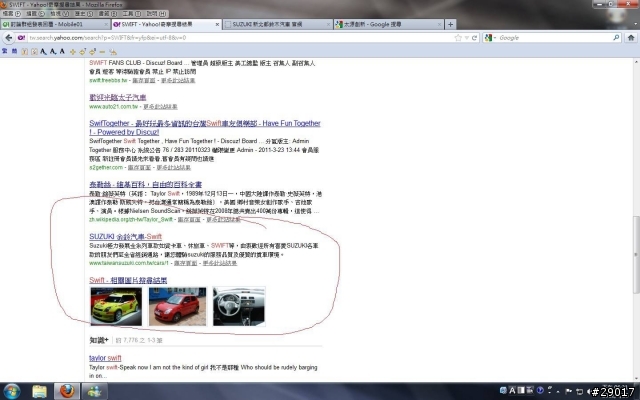Click the second blue toolbar icon next to it
Viewport: 640px width, 400px height.
tap(14, 51)
